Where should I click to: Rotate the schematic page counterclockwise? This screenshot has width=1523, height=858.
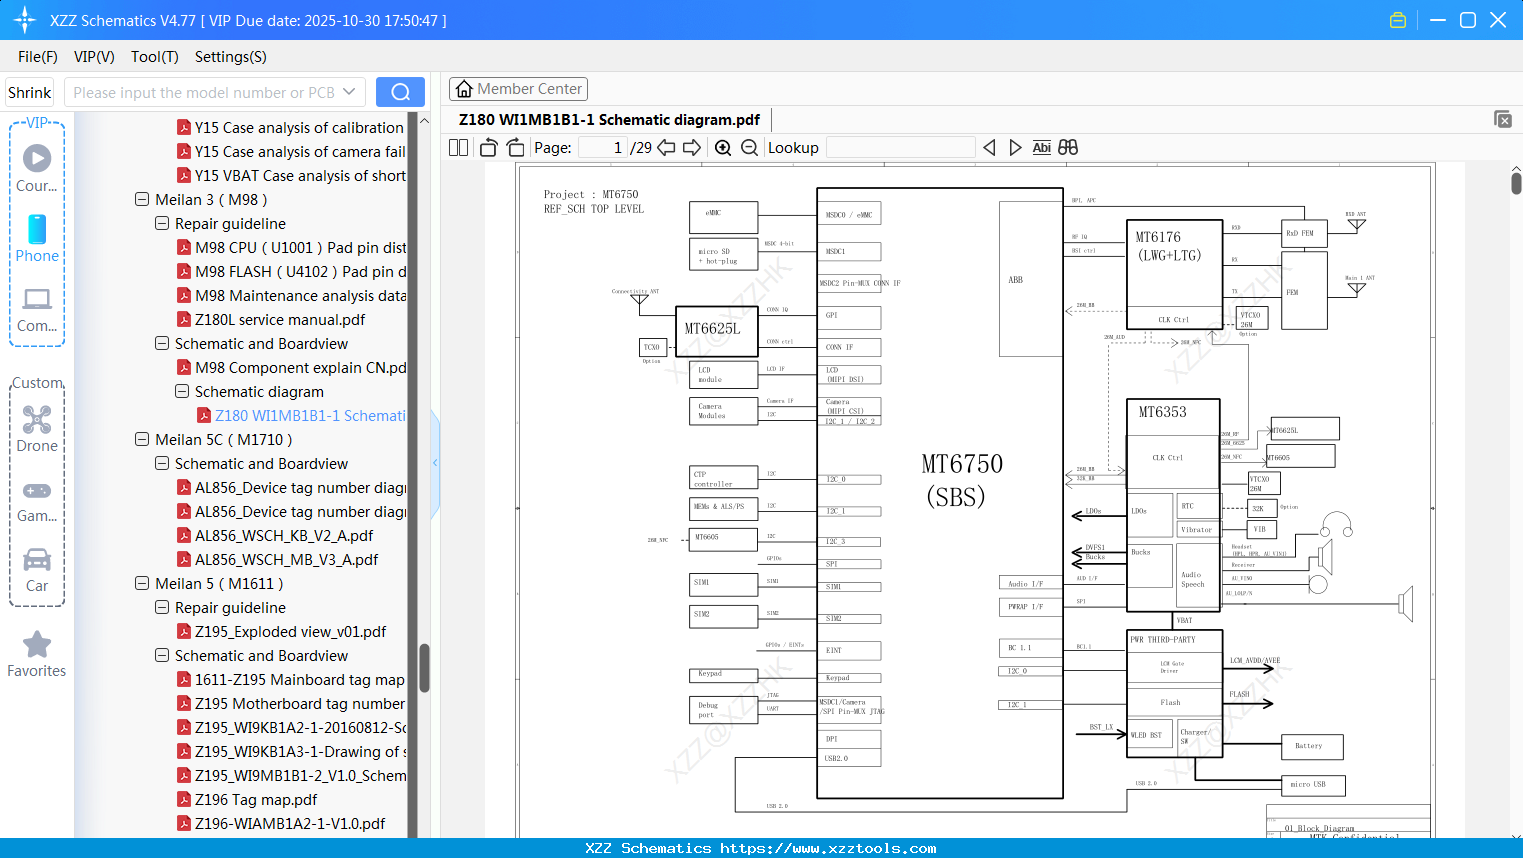pyautogui.click(x=488, y=147)
